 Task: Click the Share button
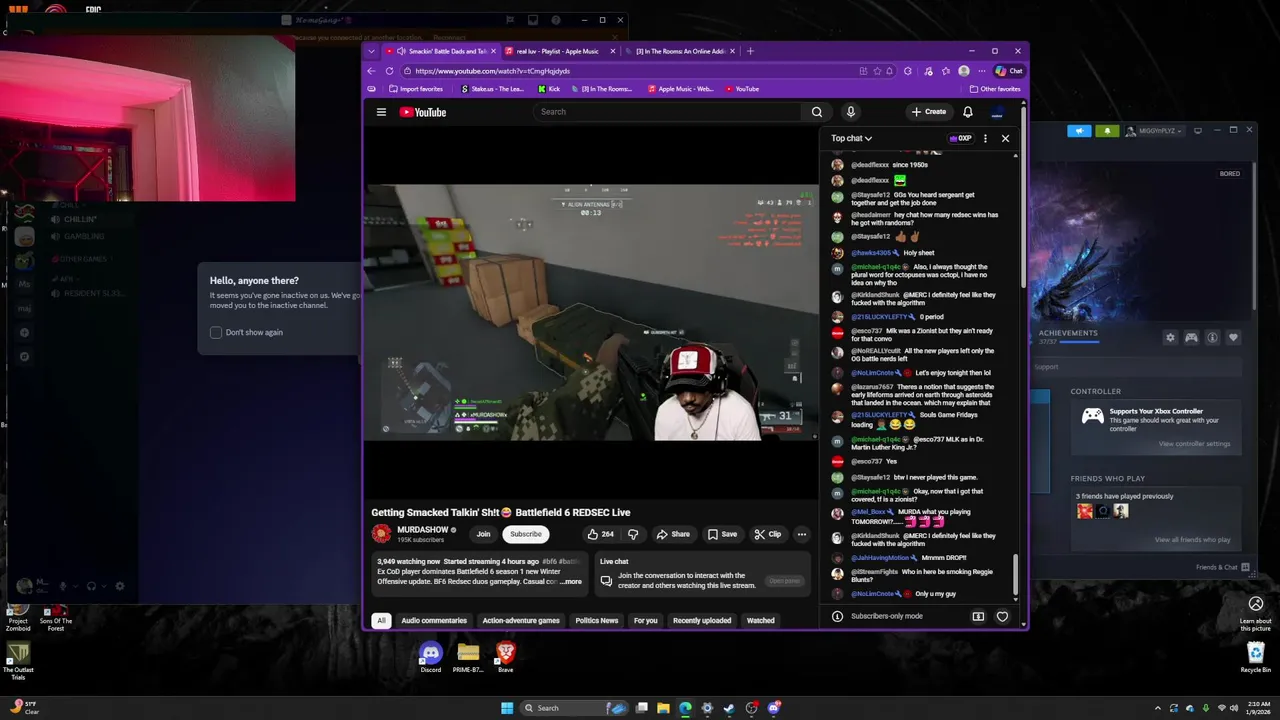click(x=673, y=534)
